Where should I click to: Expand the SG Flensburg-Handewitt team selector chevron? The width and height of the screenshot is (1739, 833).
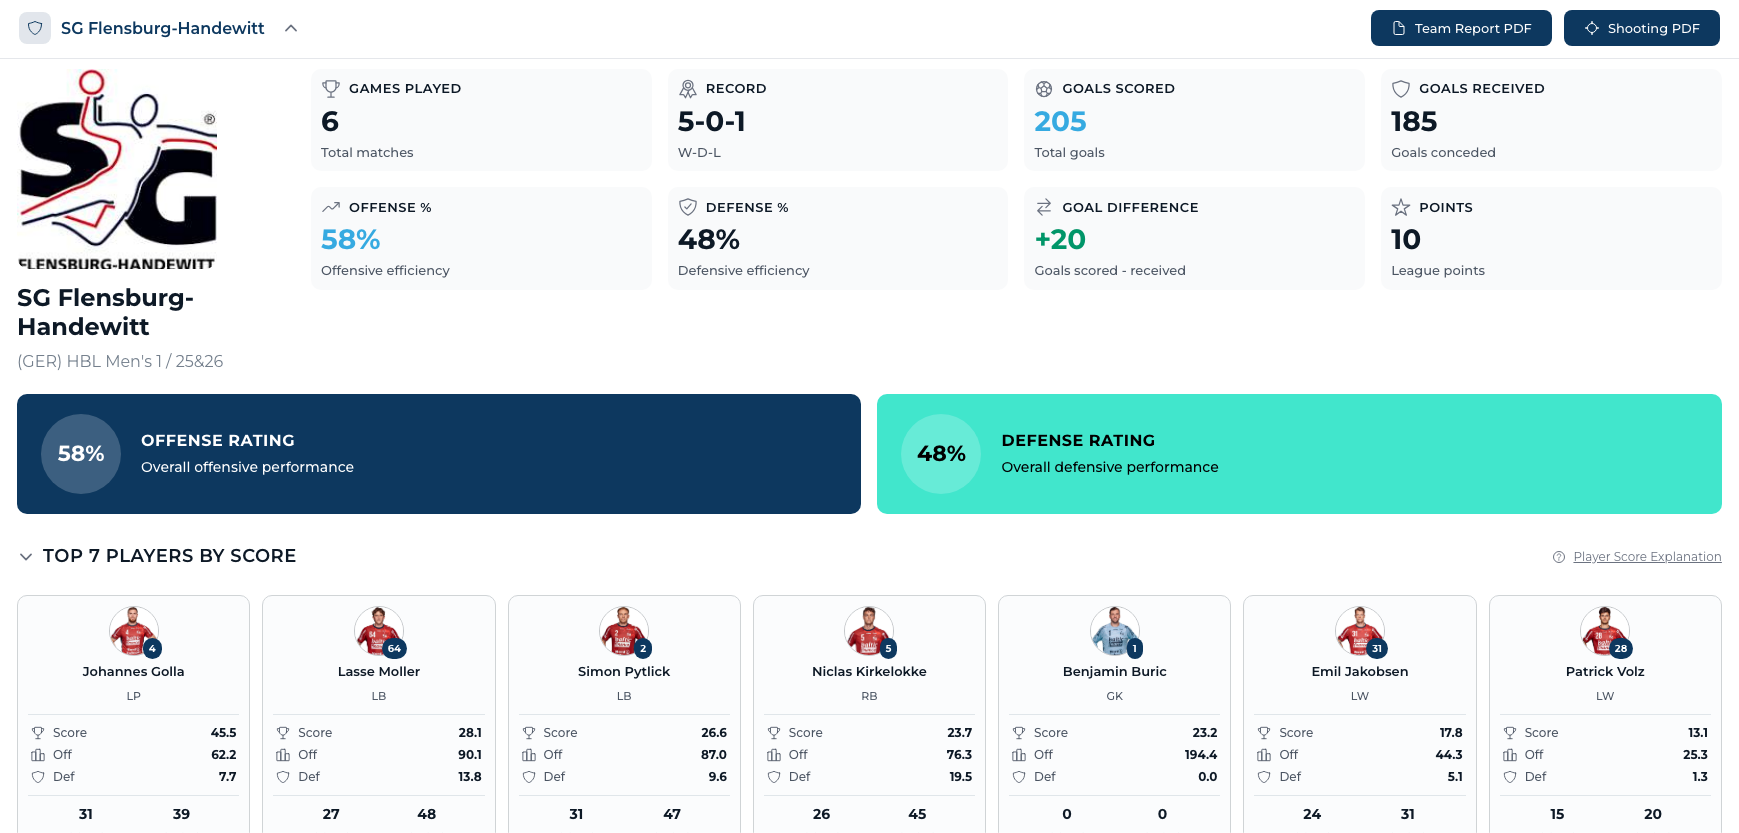click(x=291, y=28)
